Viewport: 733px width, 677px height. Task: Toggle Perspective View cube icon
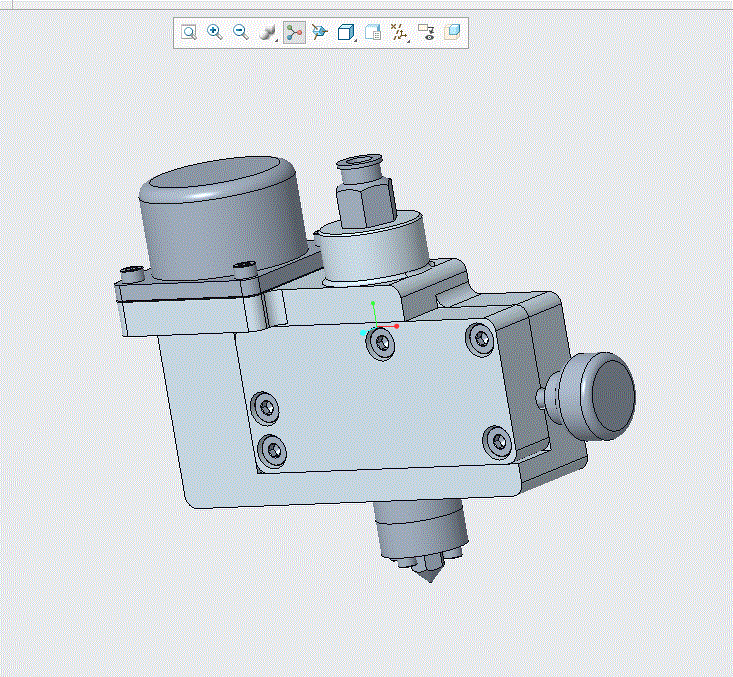coord(452,32)
